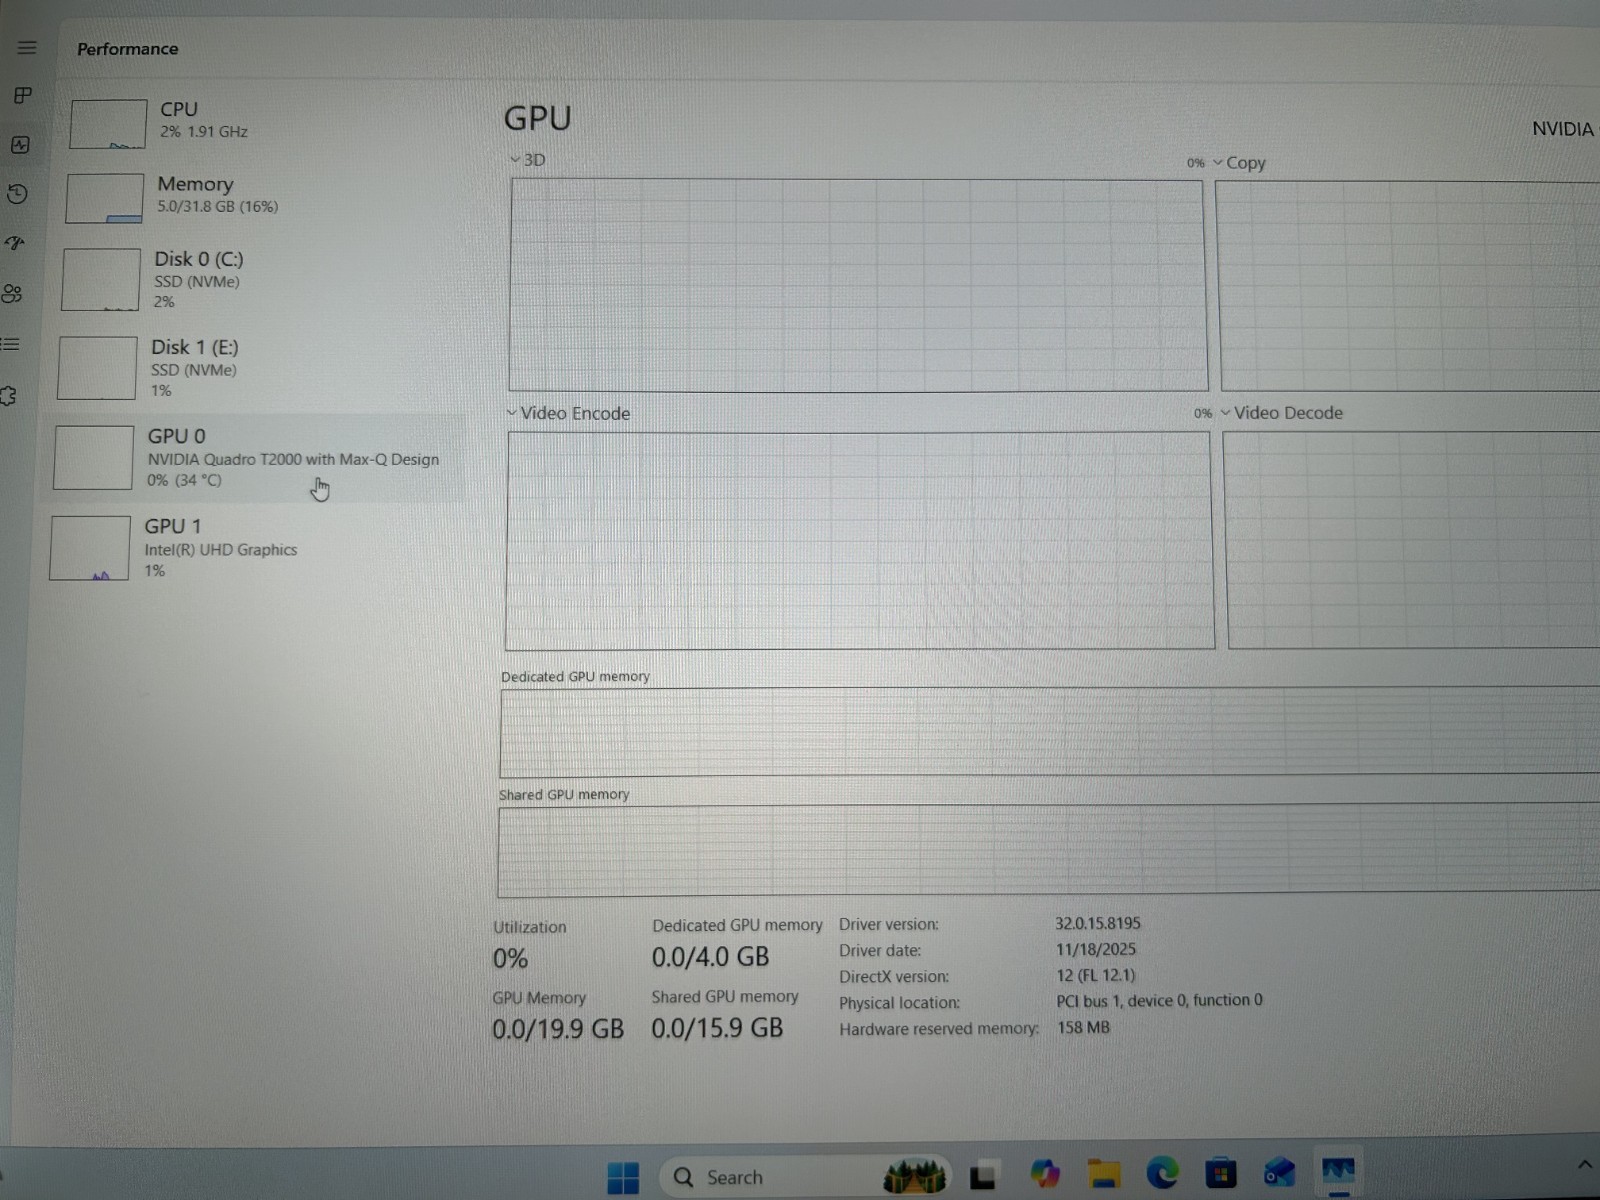This screenshot has width=1600, height=1200.
Task: Select Disk 1 (E:) entry
Action: pos(258,368)
